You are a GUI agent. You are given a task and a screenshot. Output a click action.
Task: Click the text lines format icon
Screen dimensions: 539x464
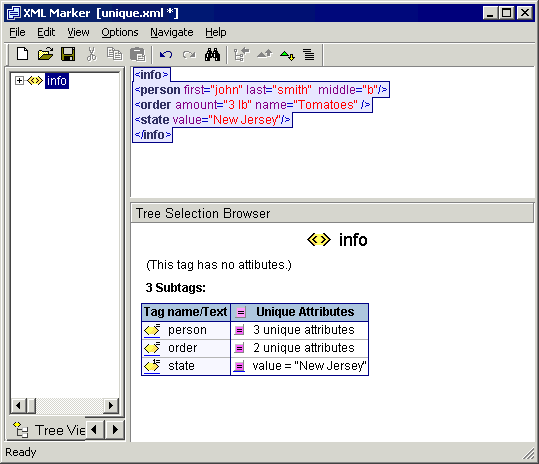click(309, 55)
